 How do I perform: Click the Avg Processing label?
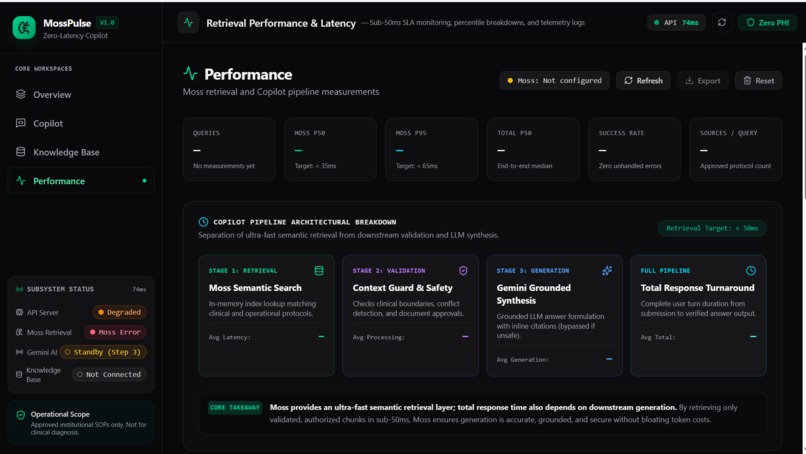[x=379, y=337]
